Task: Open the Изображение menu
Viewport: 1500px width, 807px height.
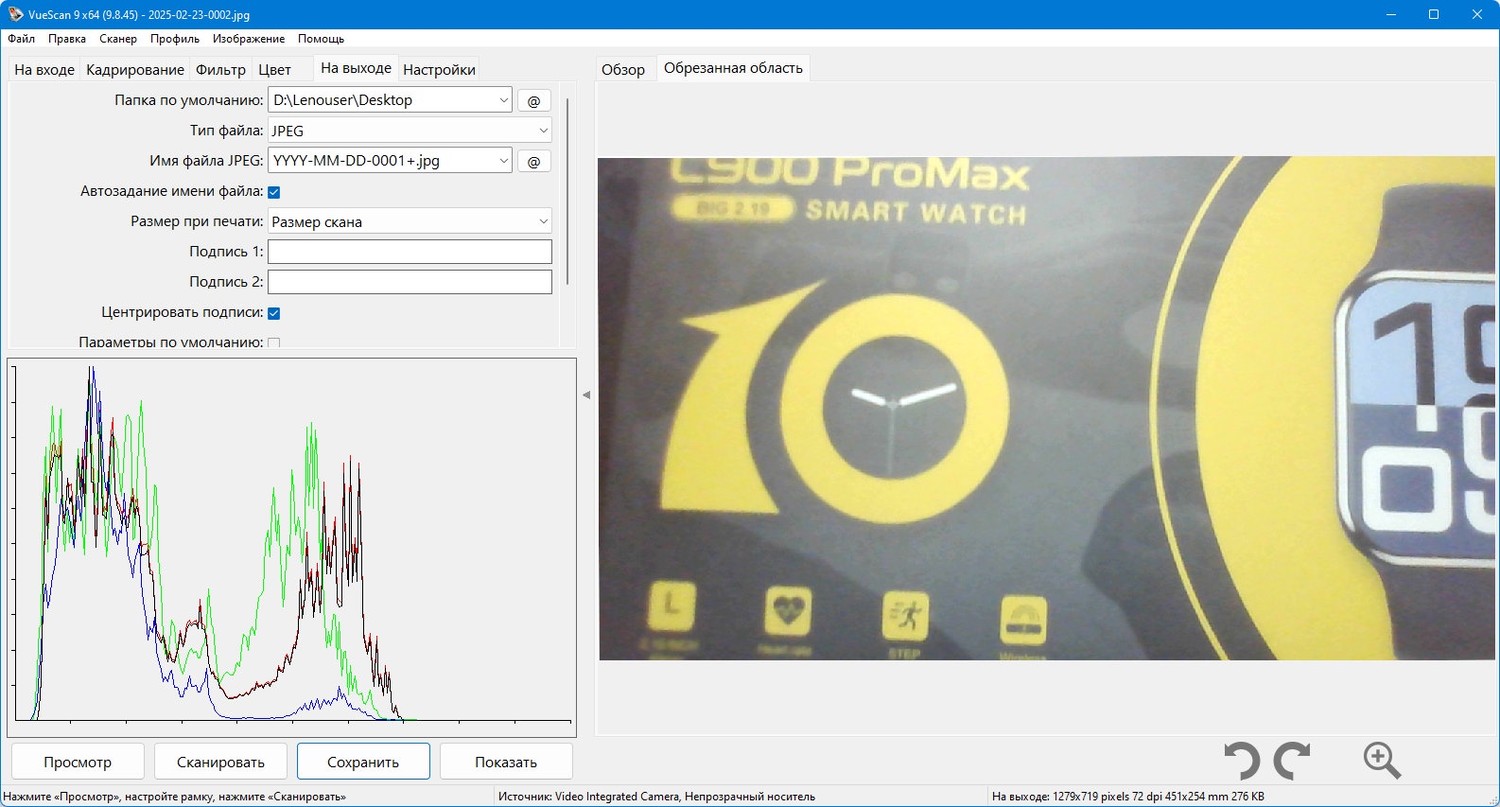Action: tap(249, 39)
